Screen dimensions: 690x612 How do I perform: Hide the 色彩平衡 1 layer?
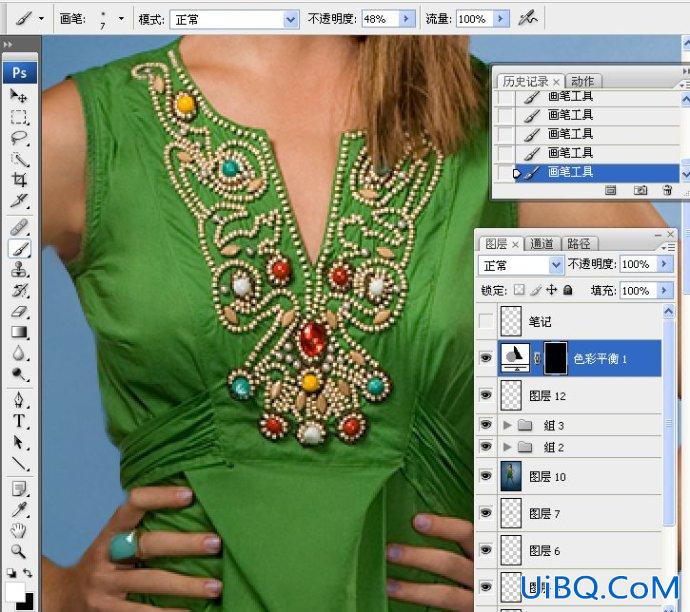[486, 358]
